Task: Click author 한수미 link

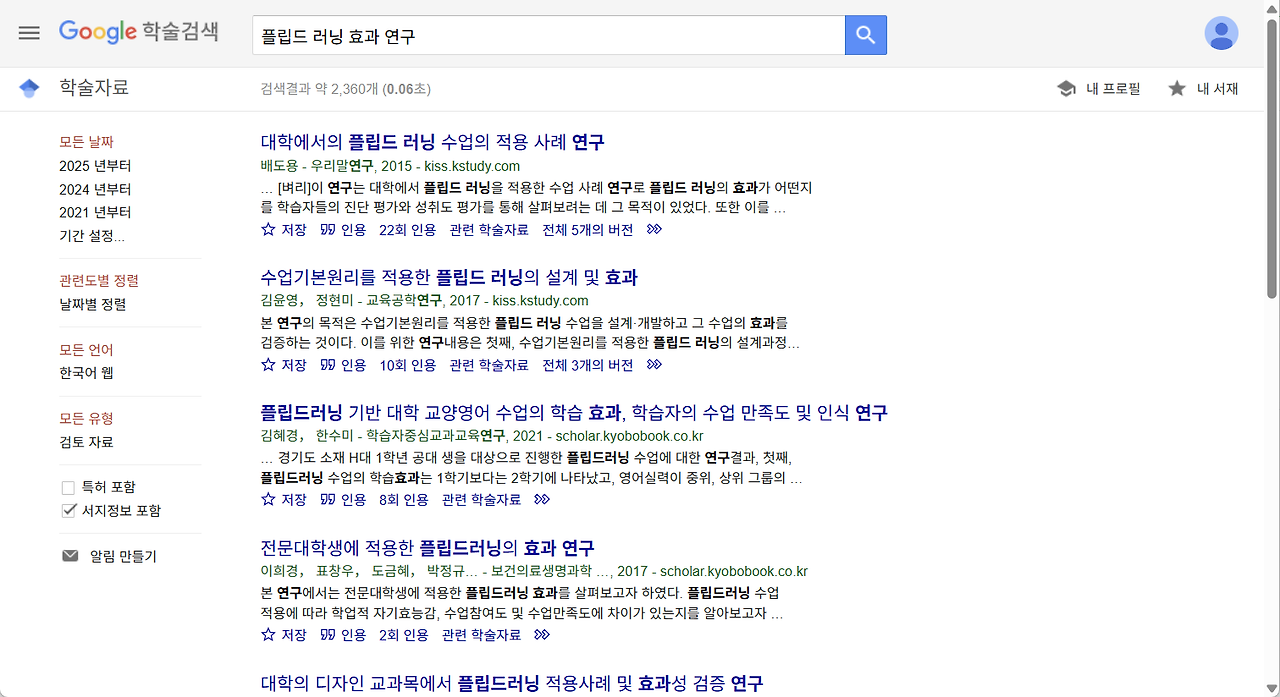Action: click(335, 436)
